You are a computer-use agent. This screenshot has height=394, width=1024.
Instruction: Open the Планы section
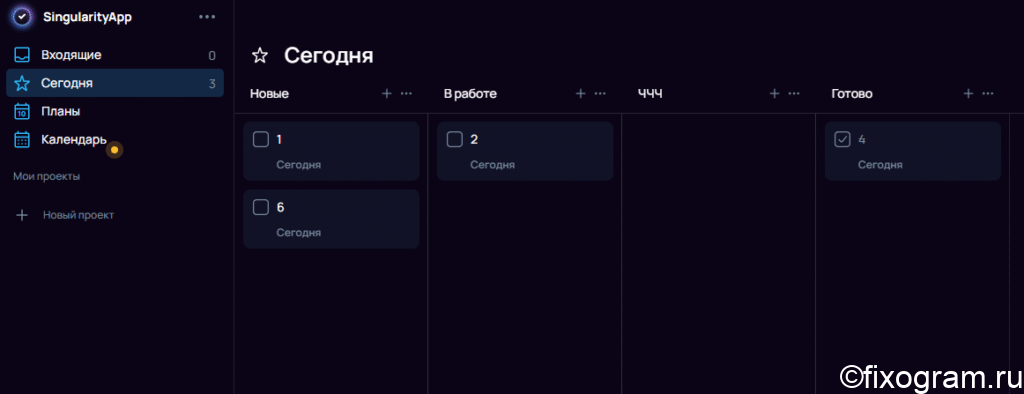115,111
